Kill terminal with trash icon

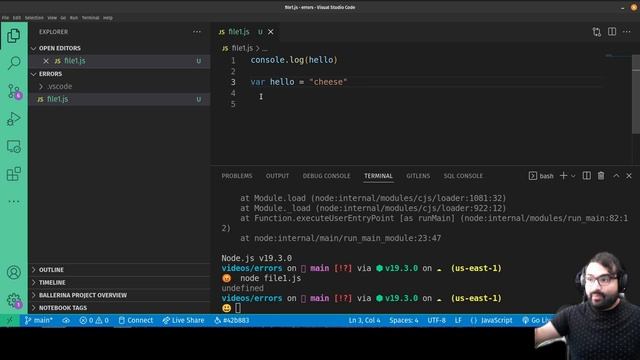601,176
